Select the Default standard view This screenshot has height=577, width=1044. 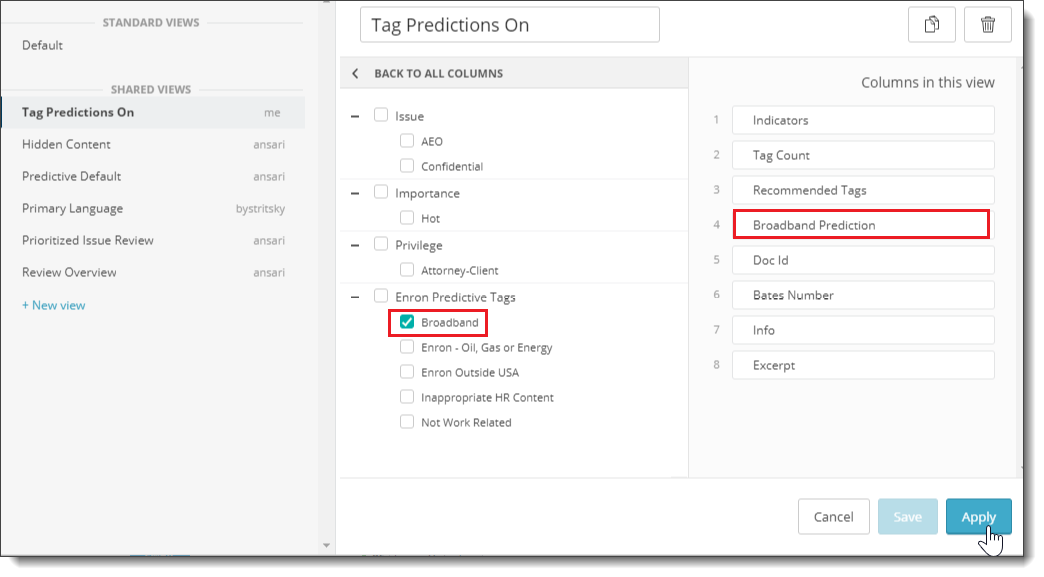(x=42, y=45)
